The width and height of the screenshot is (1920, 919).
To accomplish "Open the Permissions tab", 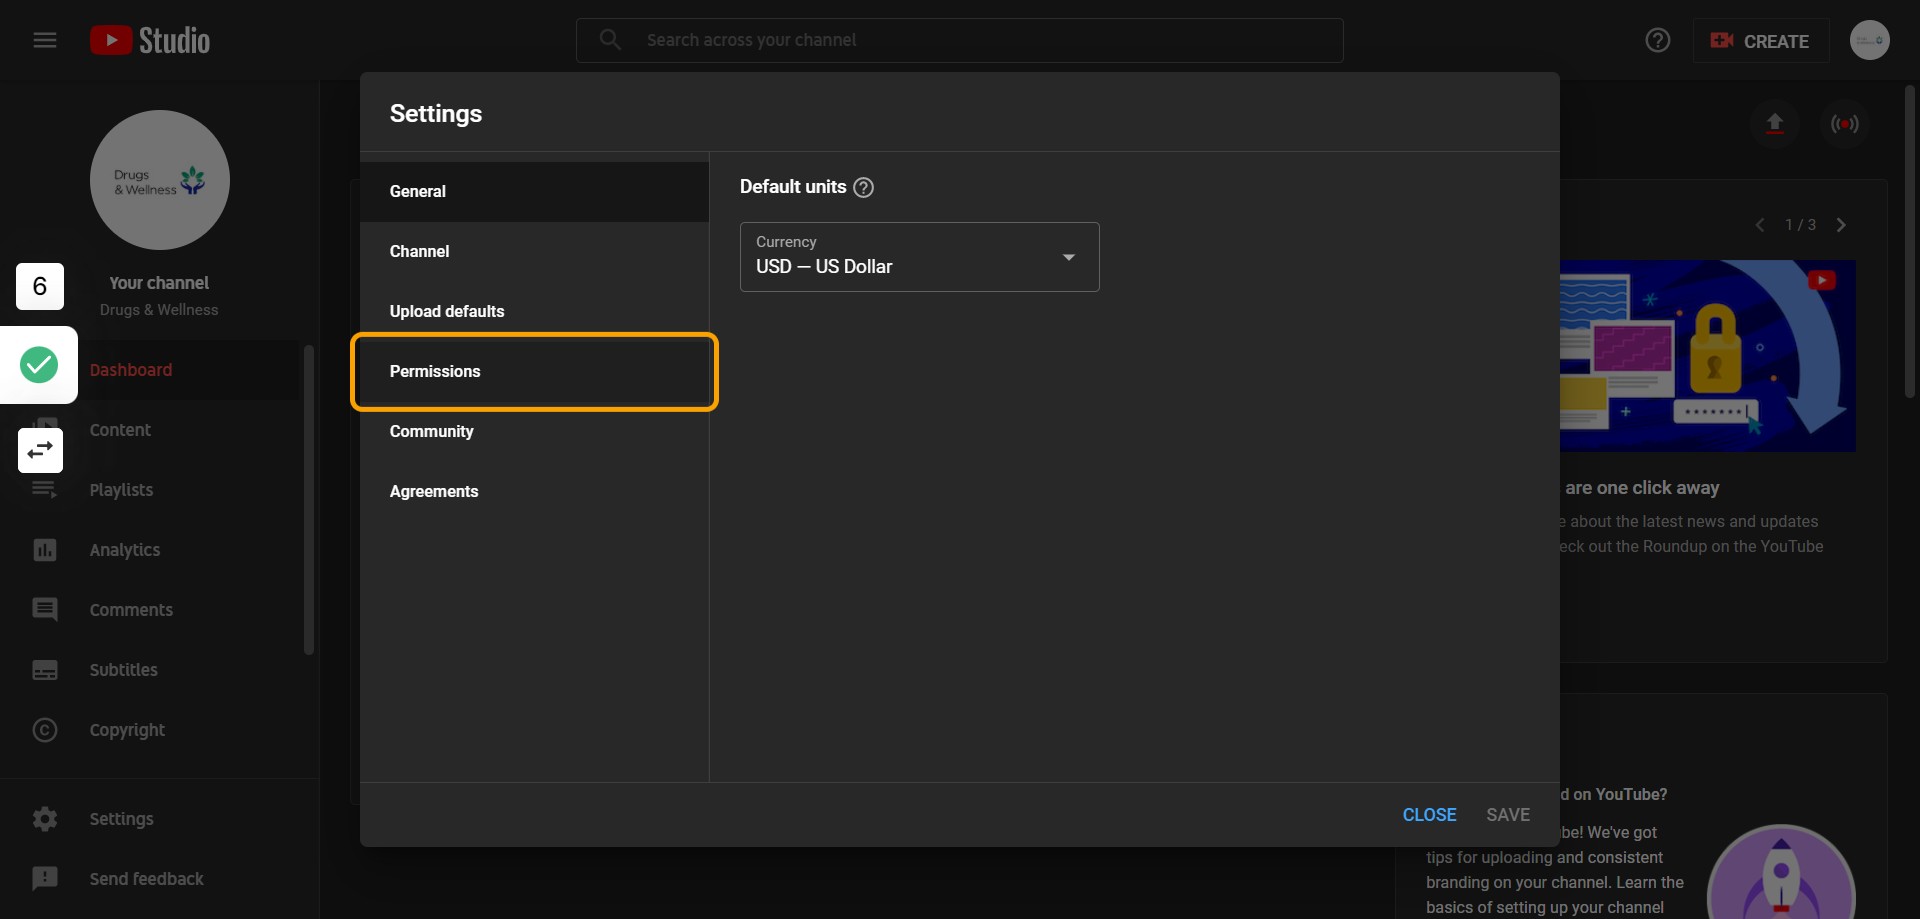I will 534,371.
